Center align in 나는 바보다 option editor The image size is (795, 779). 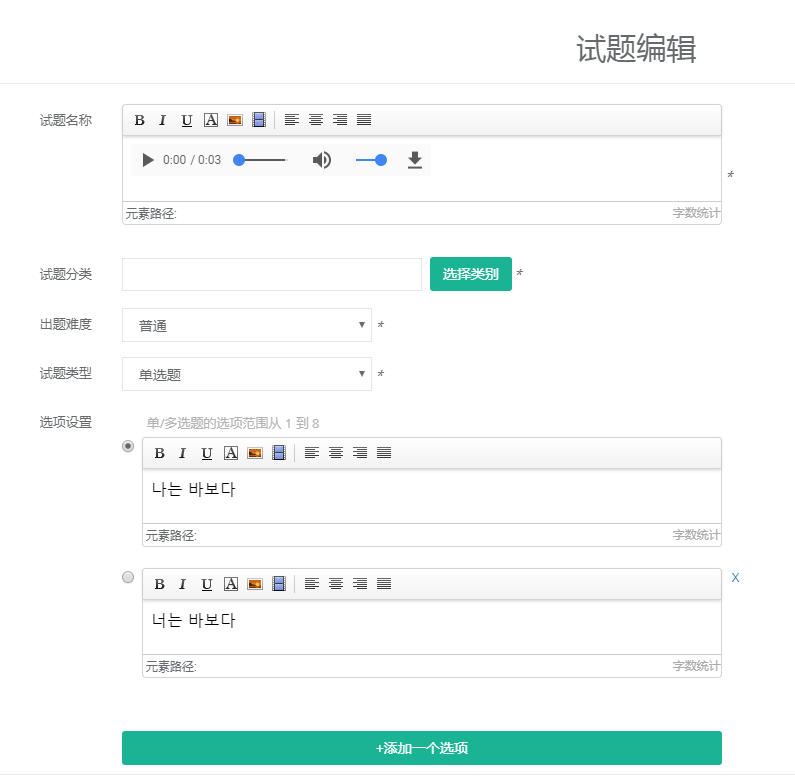click(336, 453)
